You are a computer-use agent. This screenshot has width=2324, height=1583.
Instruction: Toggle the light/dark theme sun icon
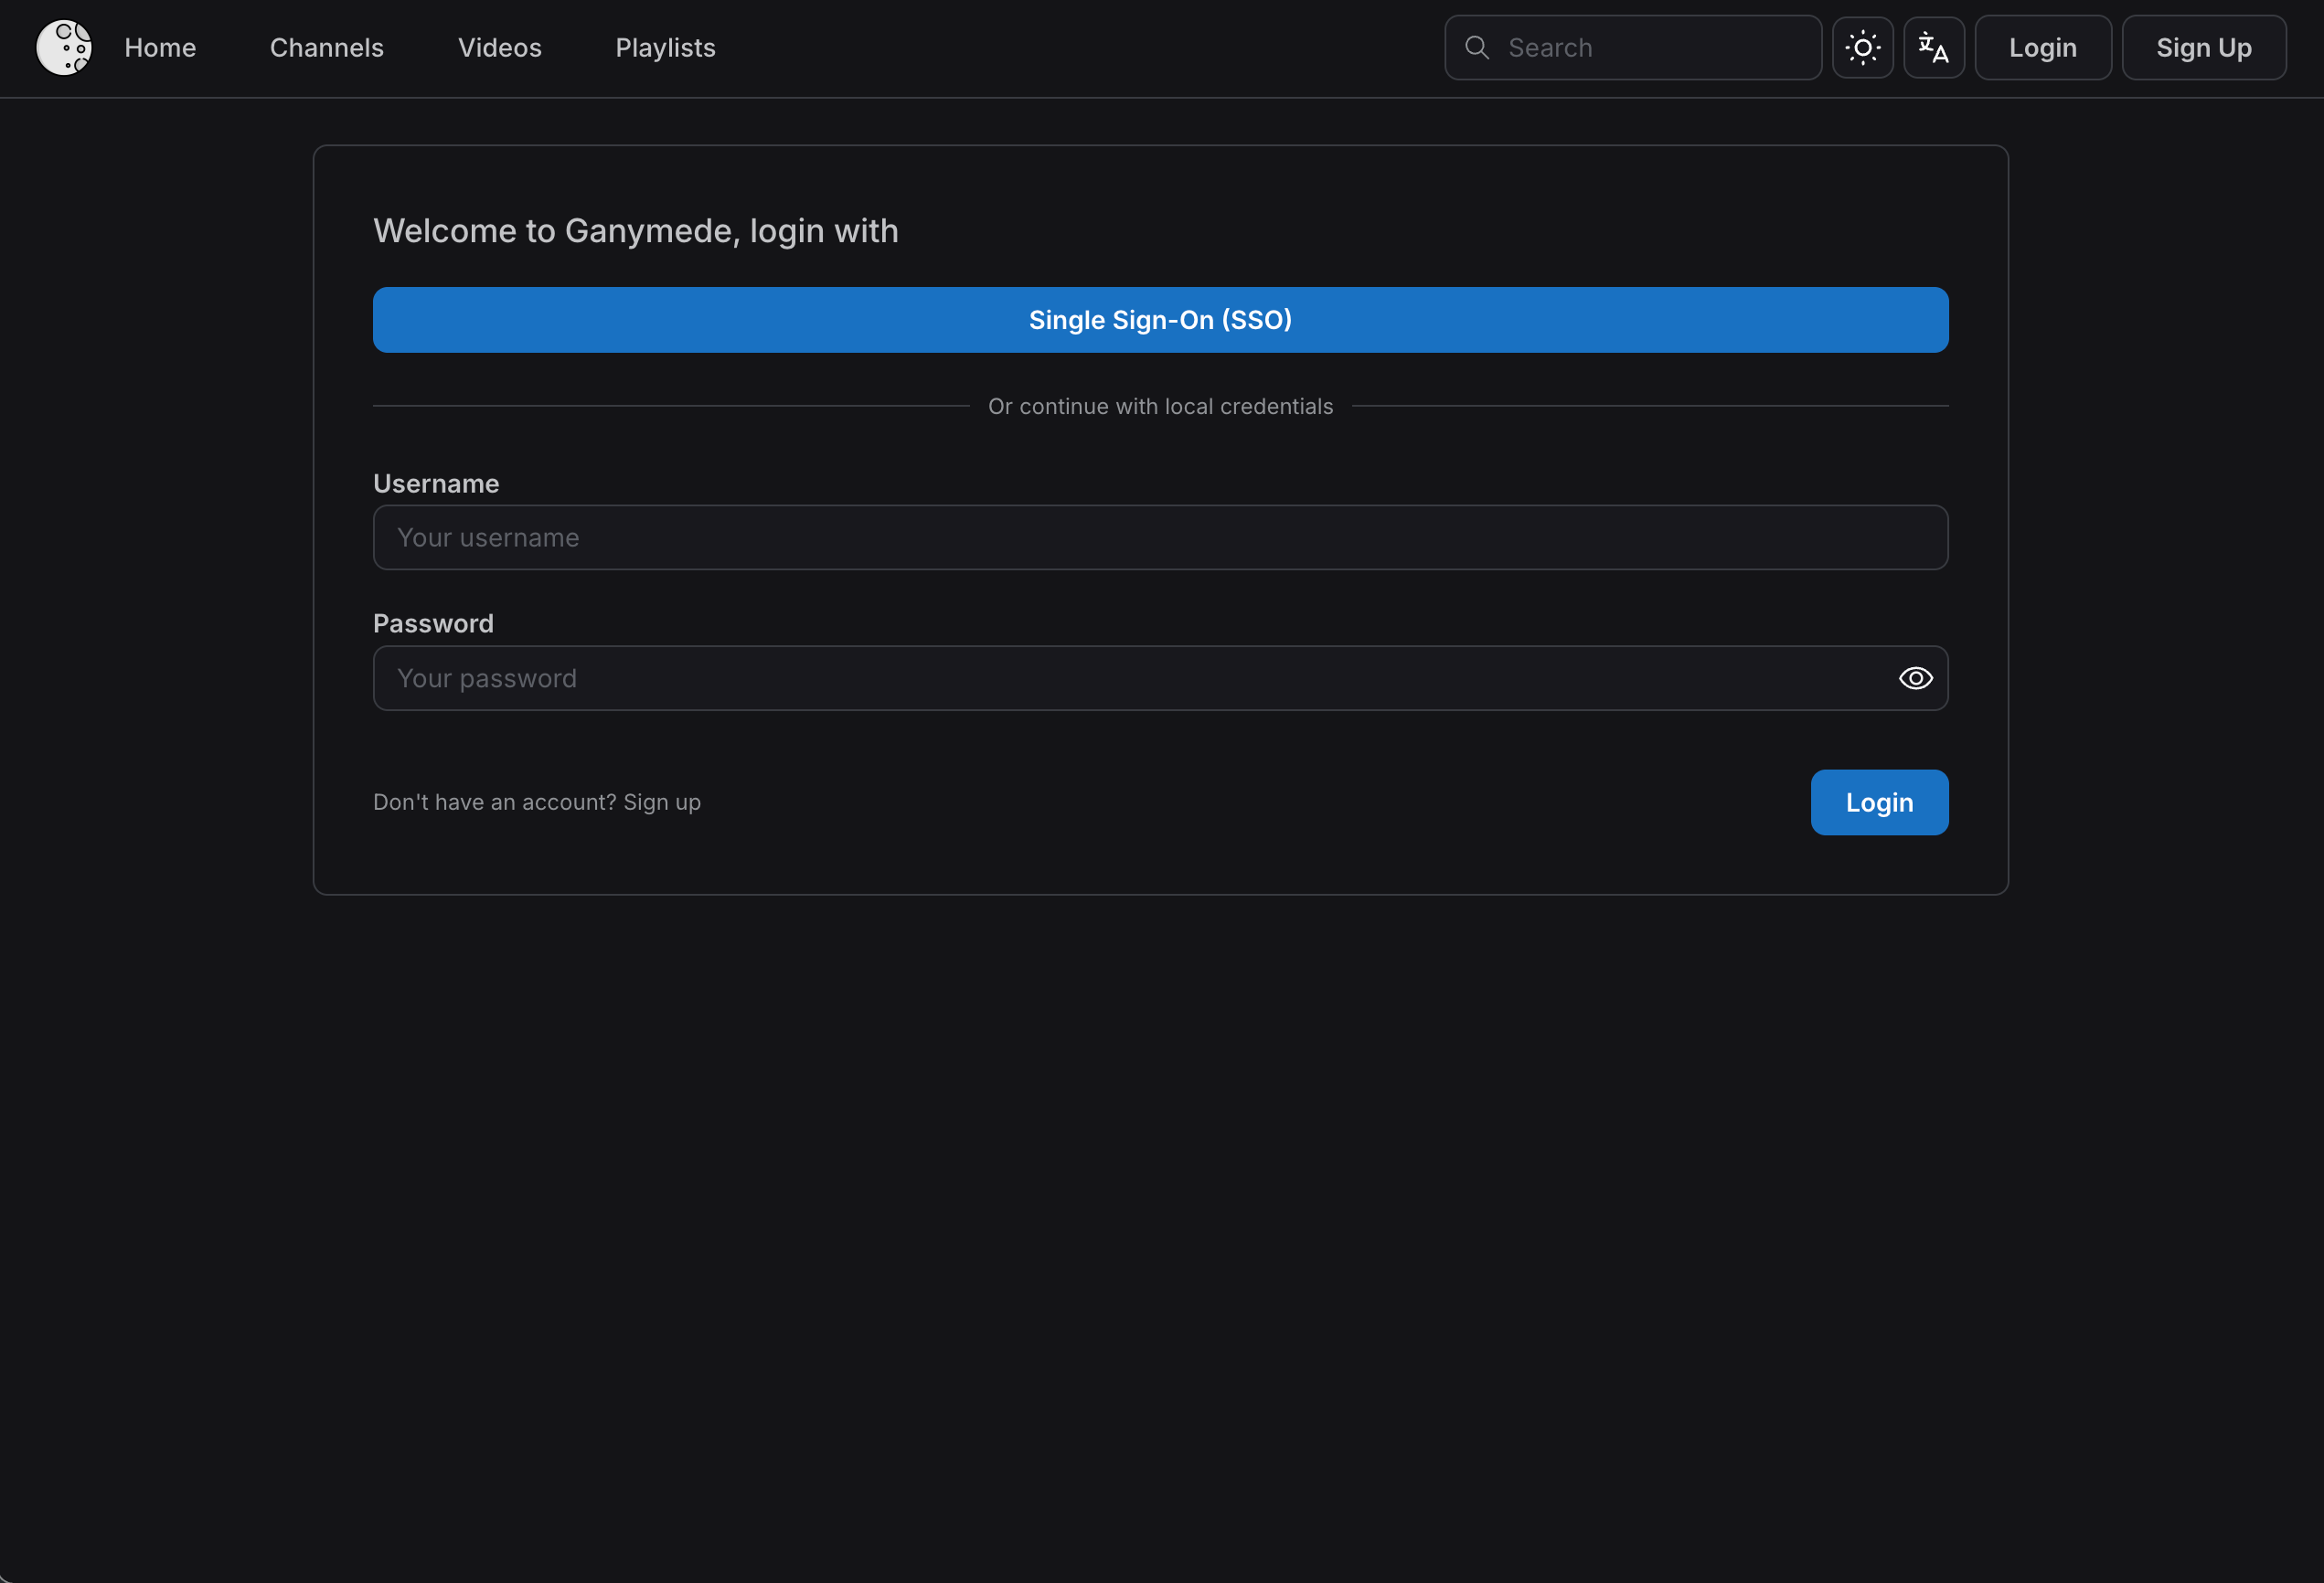click(1862, 47)
